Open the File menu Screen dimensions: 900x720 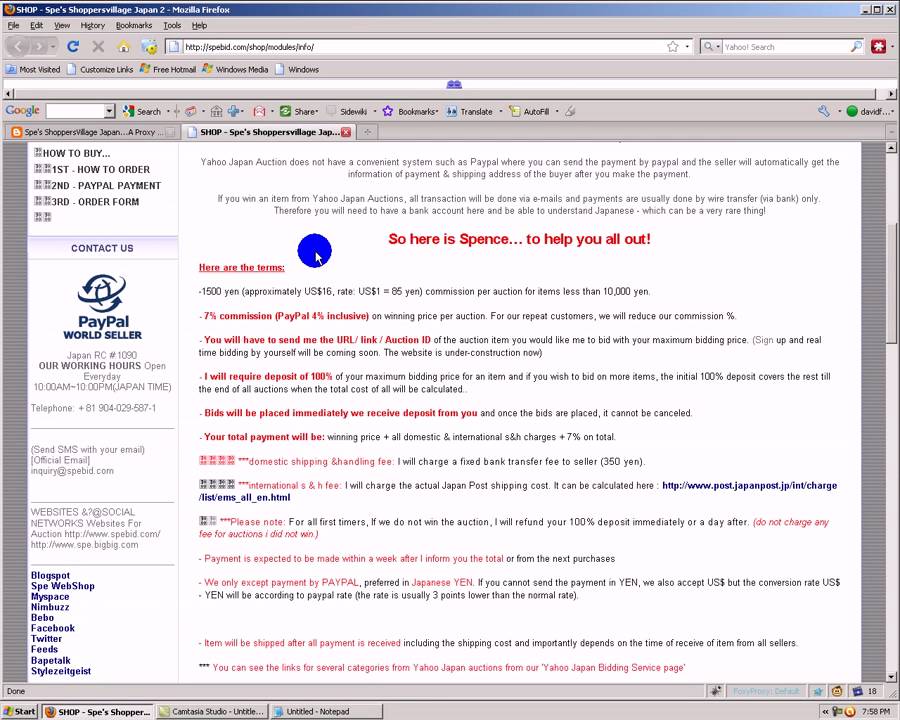(x=13, y=25)
